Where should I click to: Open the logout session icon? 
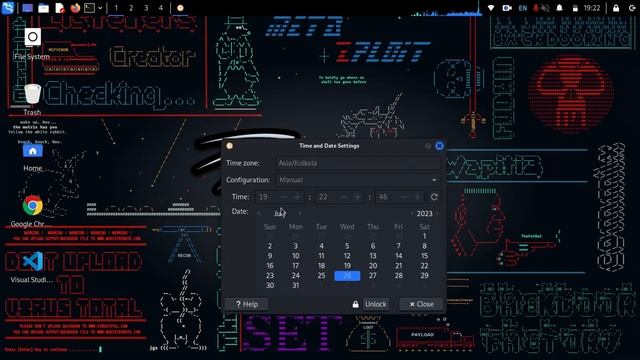coord(632,8)
